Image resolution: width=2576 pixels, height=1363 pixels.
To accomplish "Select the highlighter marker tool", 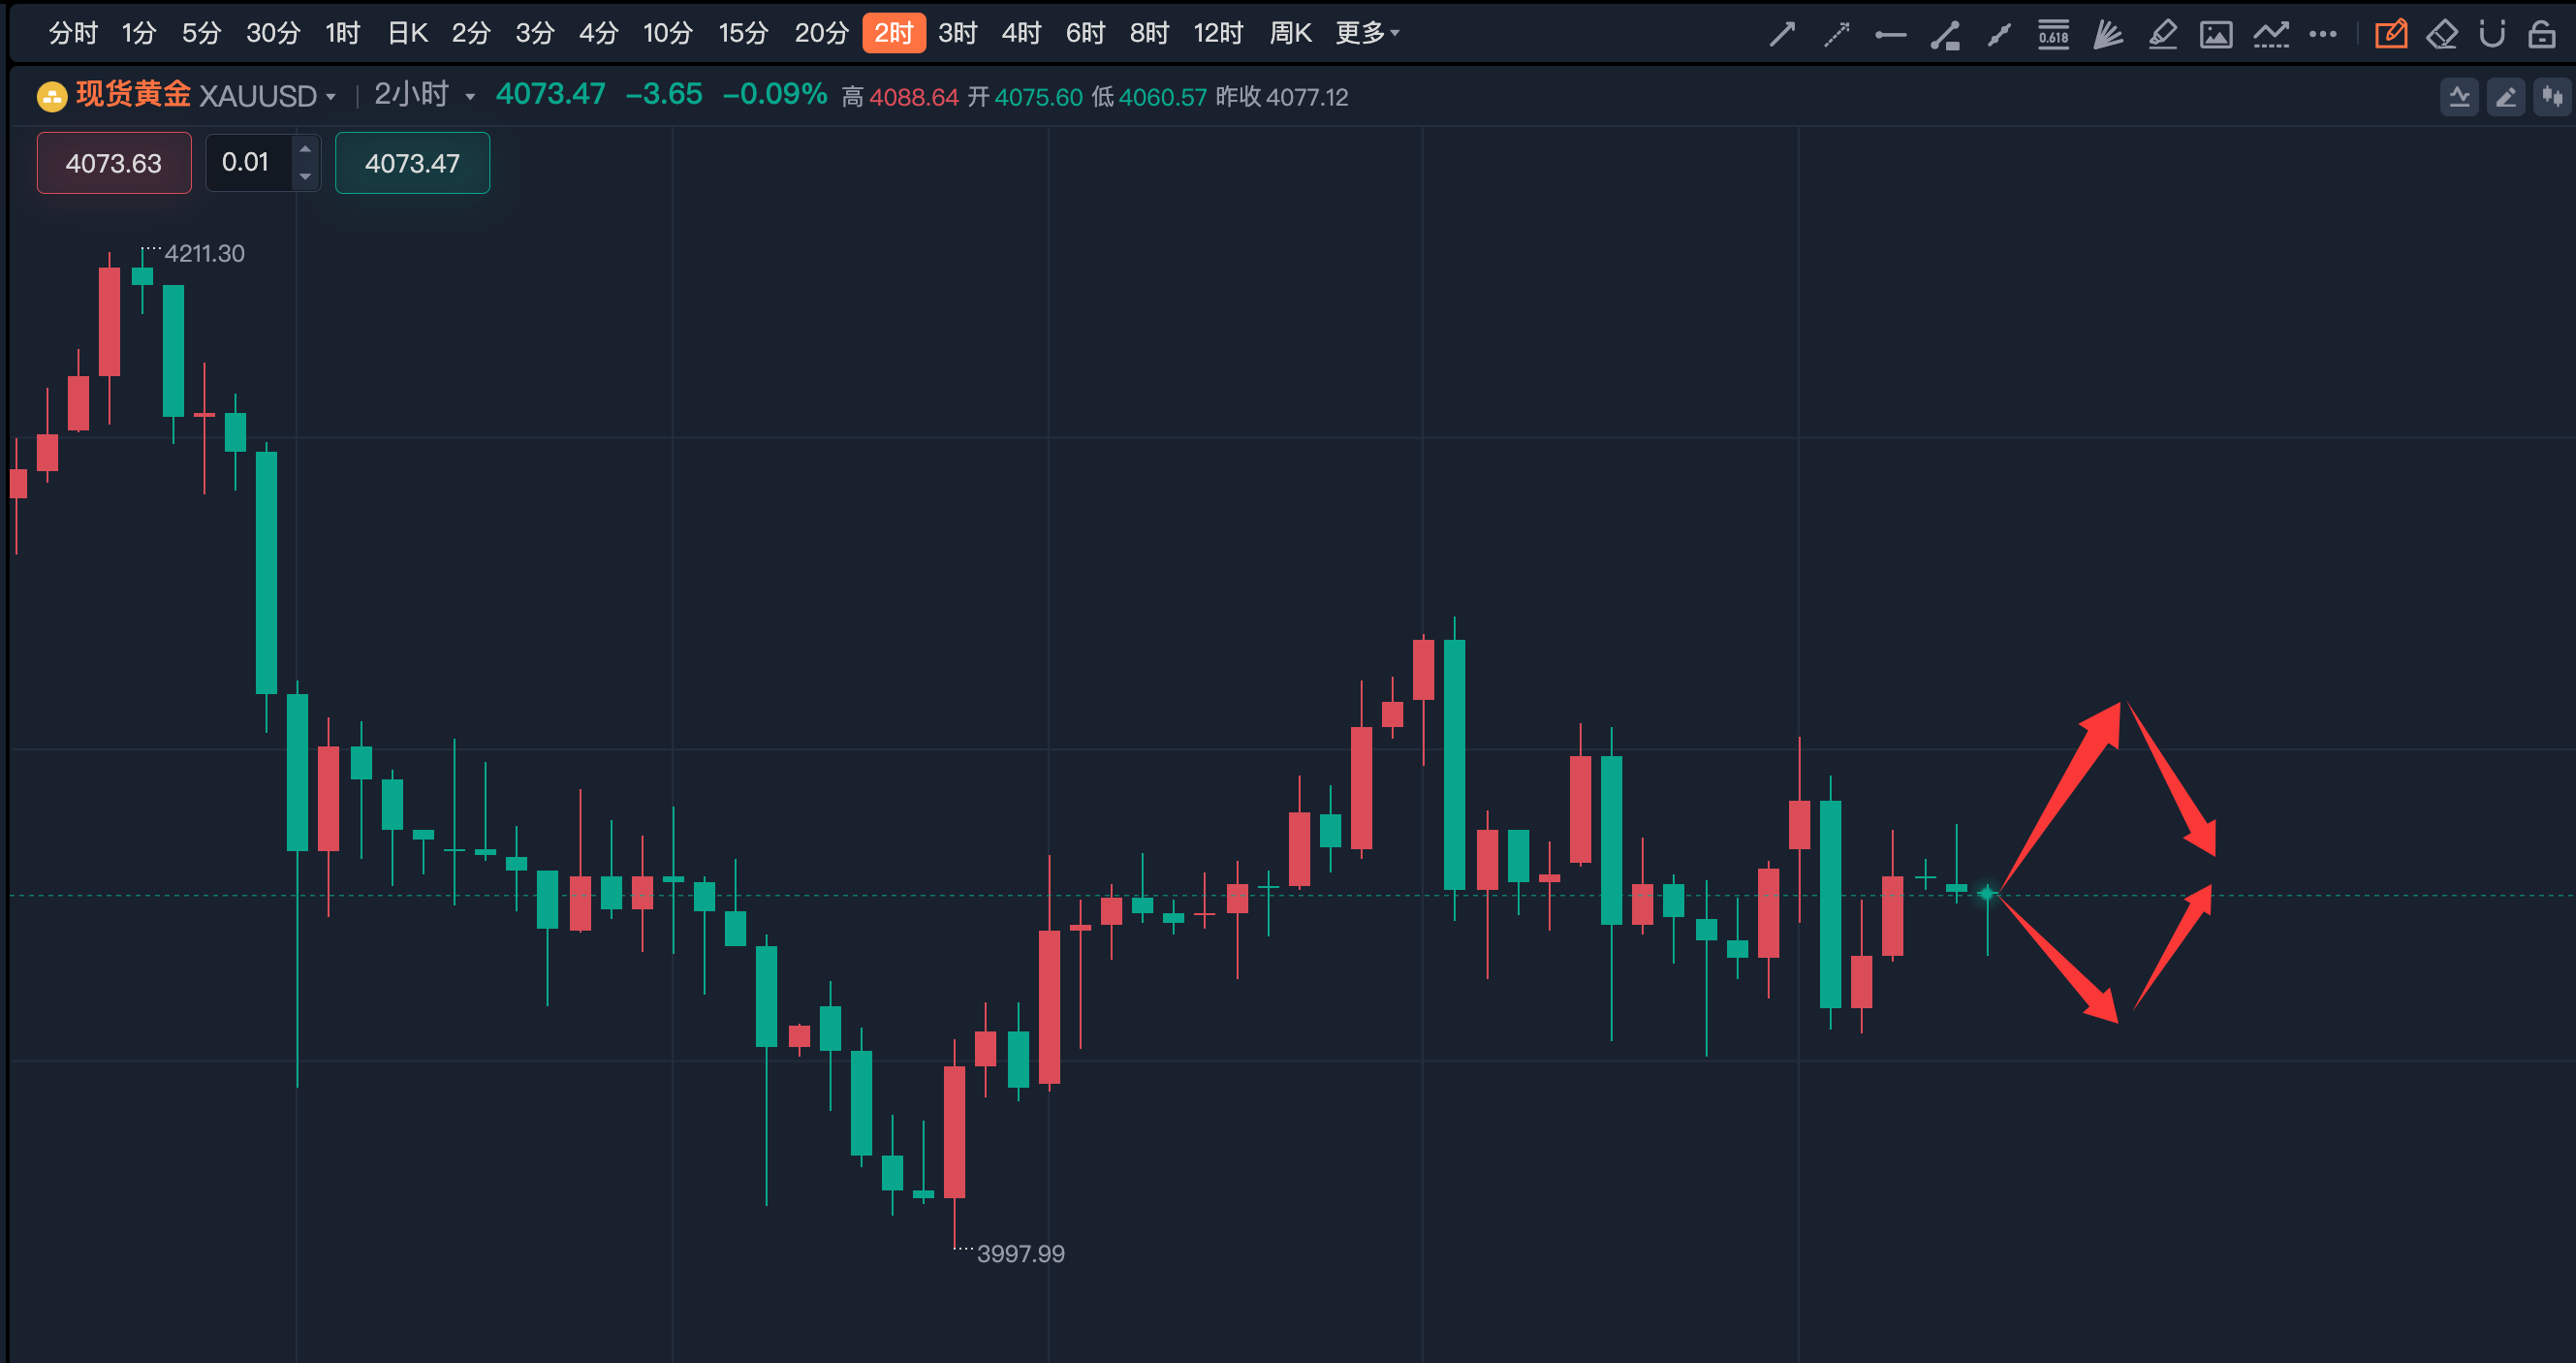I will coord(2162,33).
